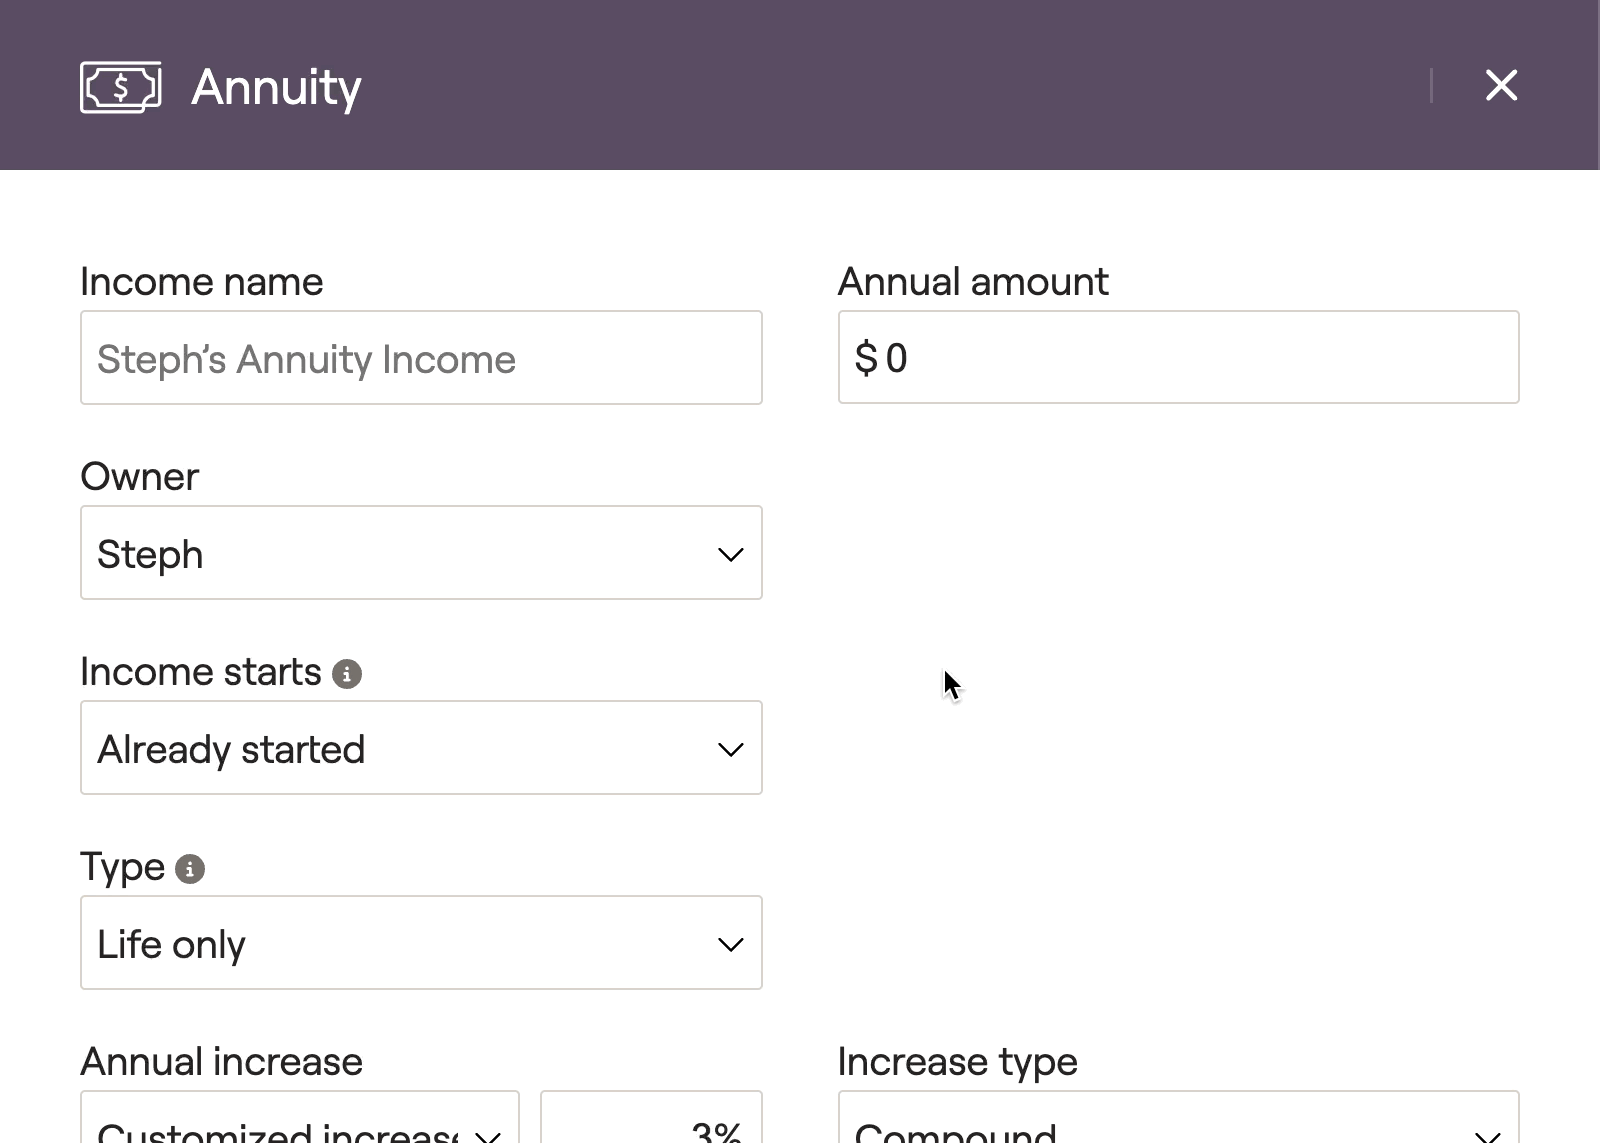This screenshot has height=1144, width=1600.
Task: Click the chevron arrow in Owner field
Action: coord(731,554)
